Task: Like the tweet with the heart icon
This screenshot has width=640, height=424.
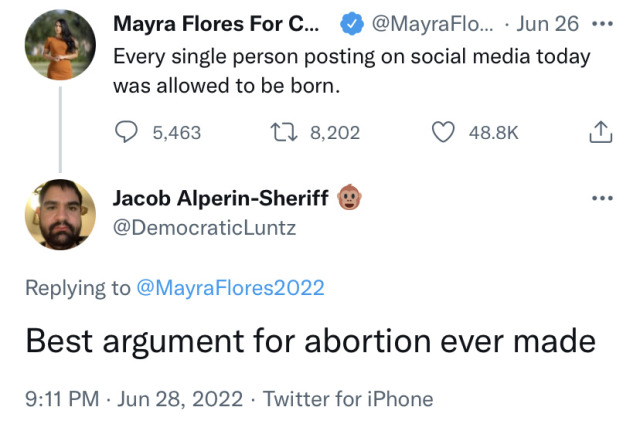Action: pyautogui.click(x=443, y=132)
